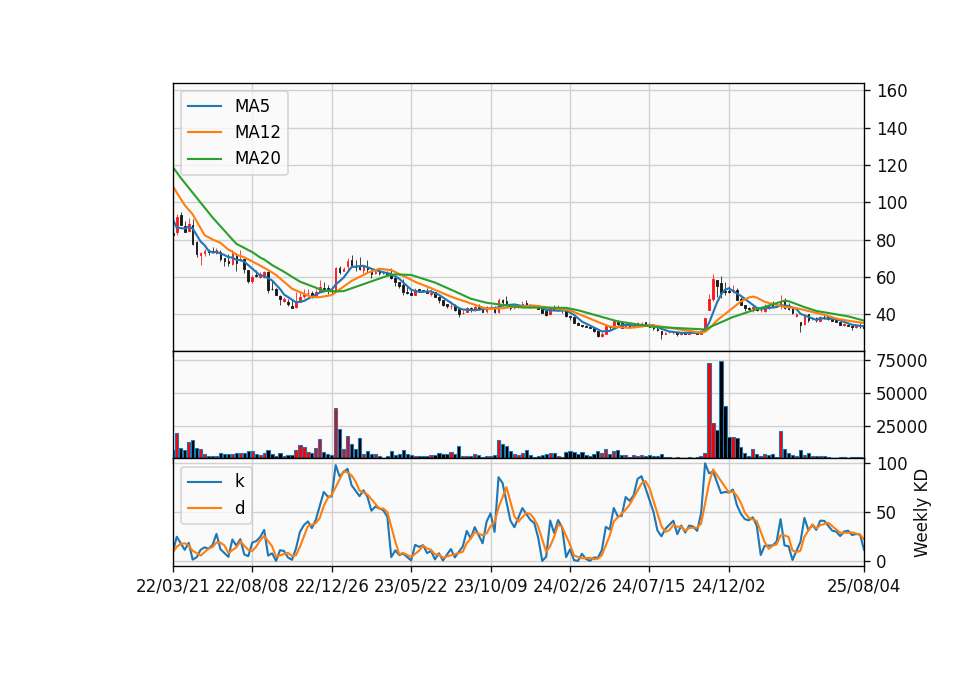The image size is (960, 690).
Task: Click the 22/03/21 date tick label
Action: [173, 586]
